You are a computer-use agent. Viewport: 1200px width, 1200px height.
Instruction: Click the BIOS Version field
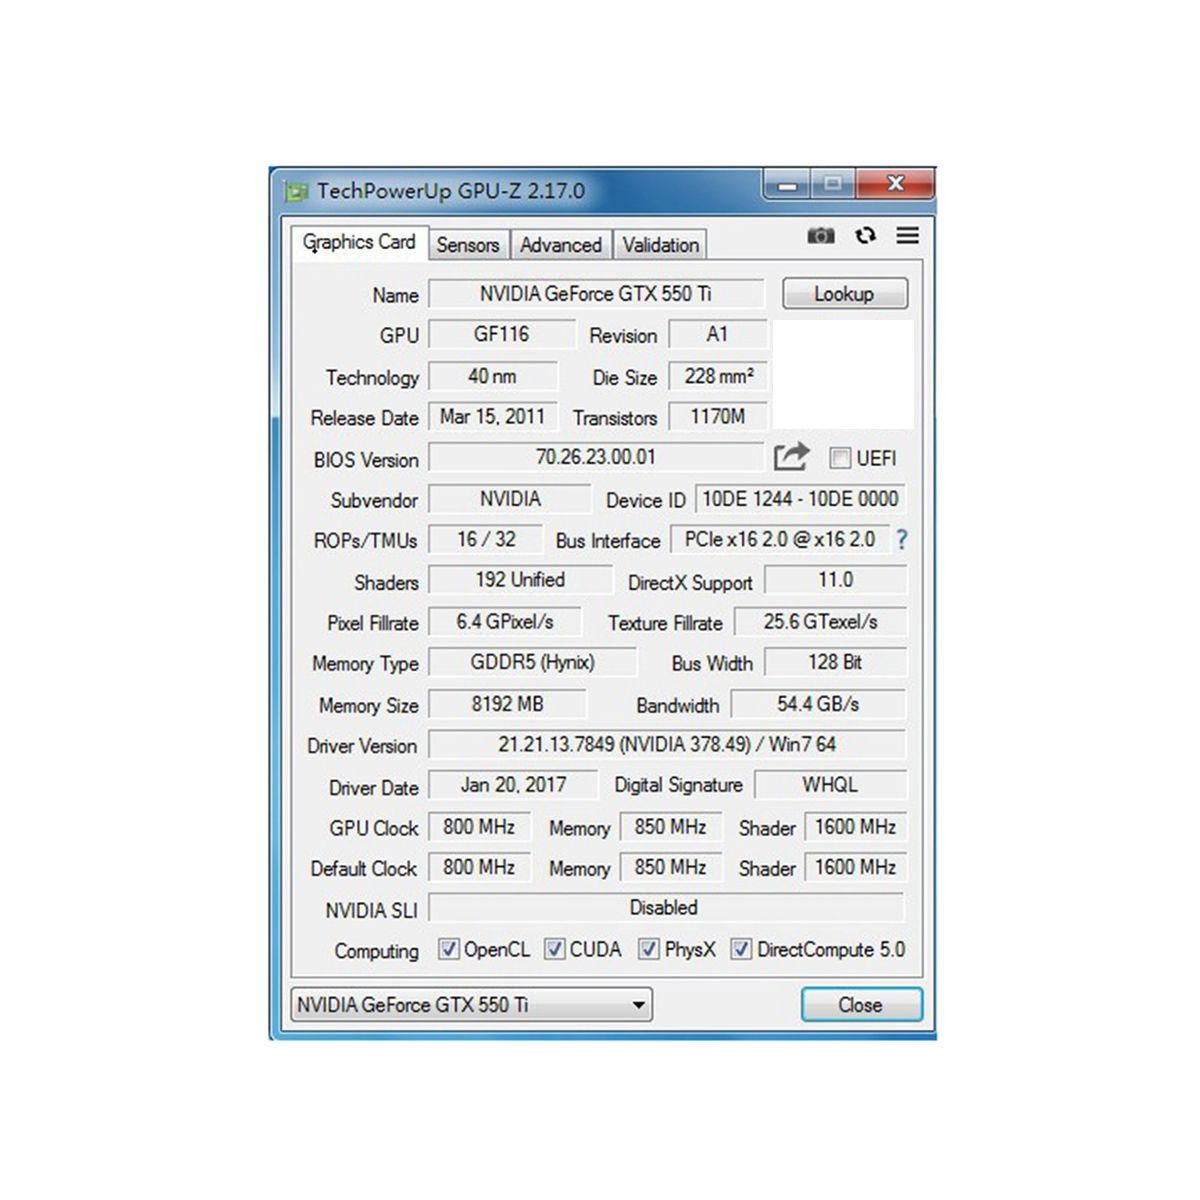[x=596, y=458]
